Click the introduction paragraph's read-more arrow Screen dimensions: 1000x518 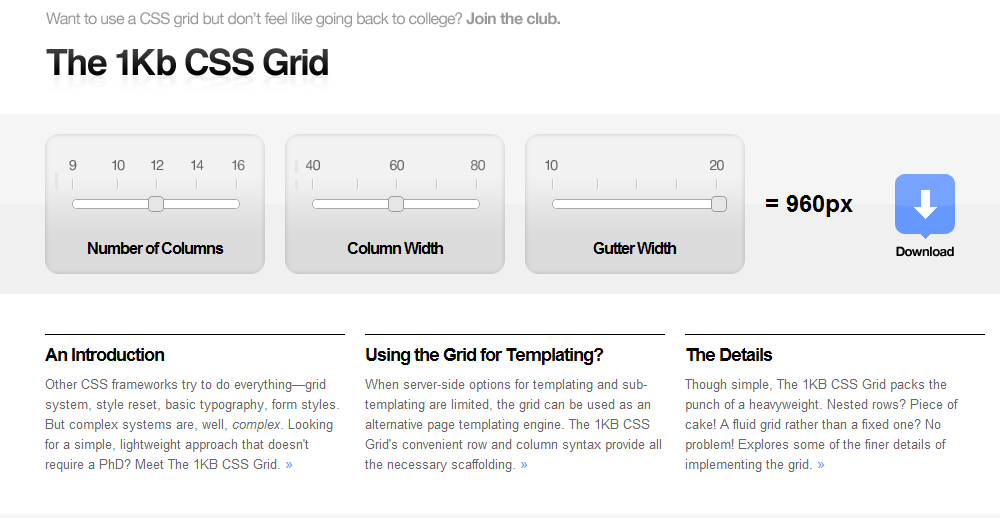[289, 465]
